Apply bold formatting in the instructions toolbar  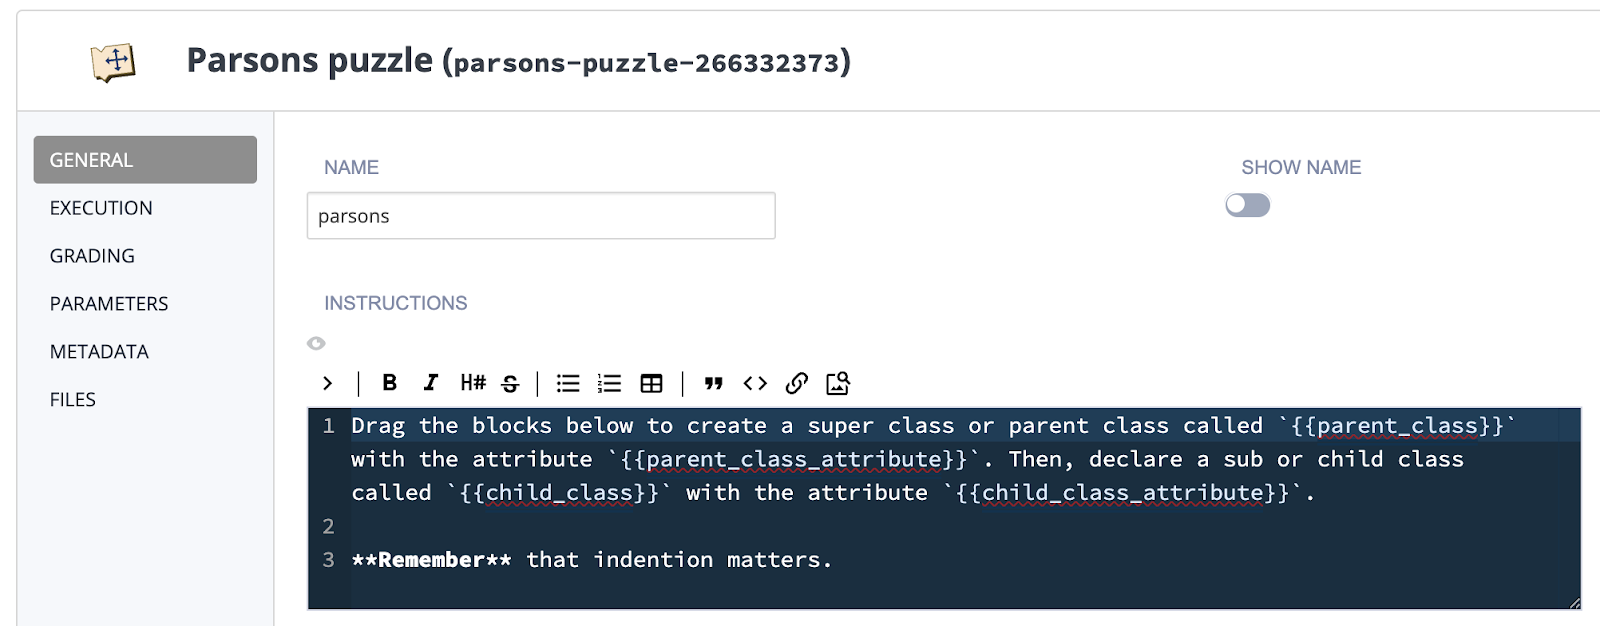[389, 383]
